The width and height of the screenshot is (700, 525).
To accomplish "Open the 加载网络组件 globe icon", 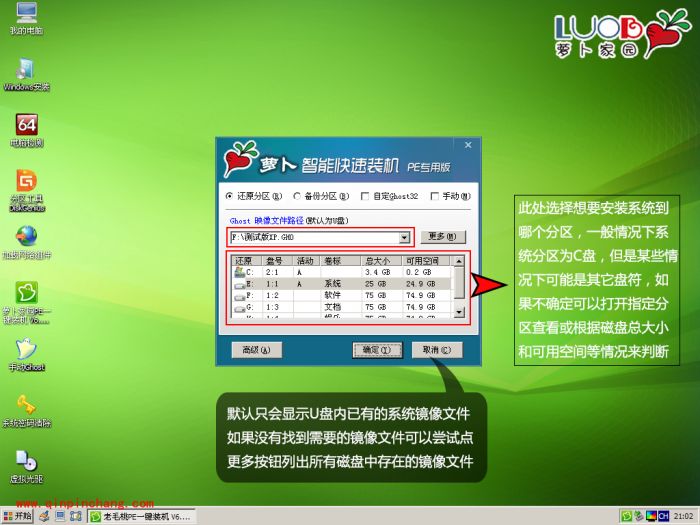I will pos(26,242).
